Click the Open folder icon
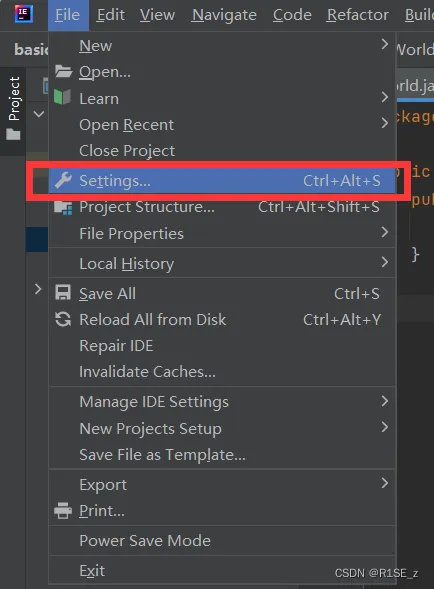 coord(63,71)
